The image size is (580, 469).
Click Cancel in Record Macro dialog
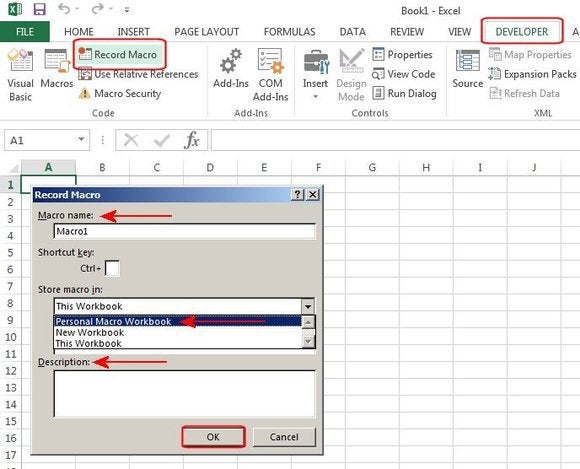click(284, 437)
